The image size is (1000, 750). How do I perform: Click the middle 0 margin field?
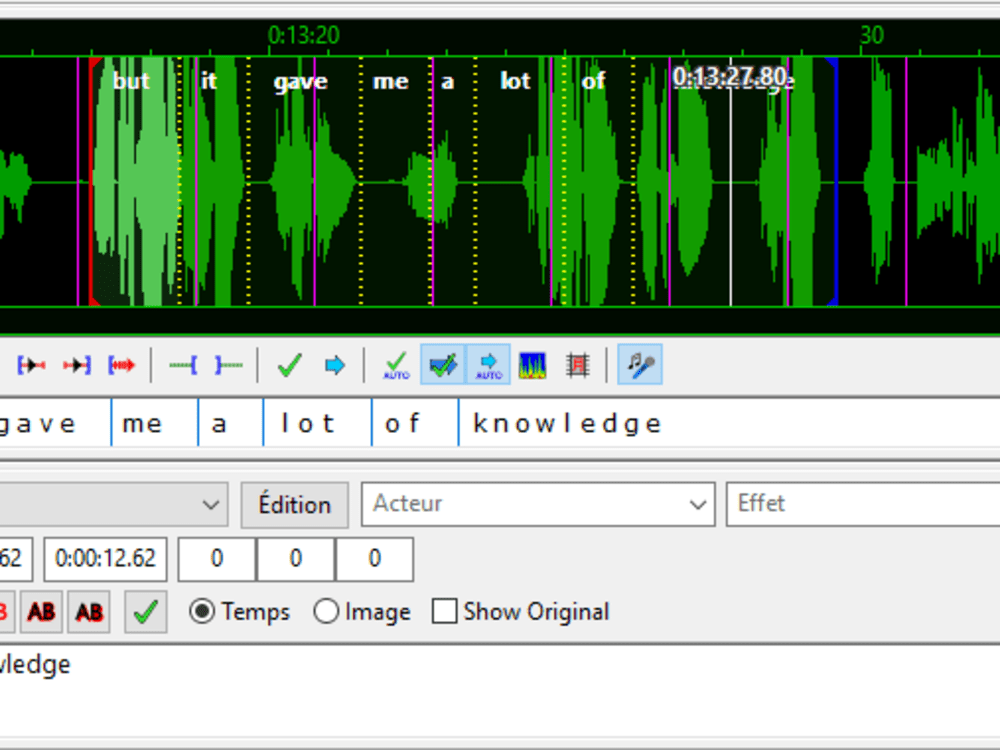pos(295,559)
